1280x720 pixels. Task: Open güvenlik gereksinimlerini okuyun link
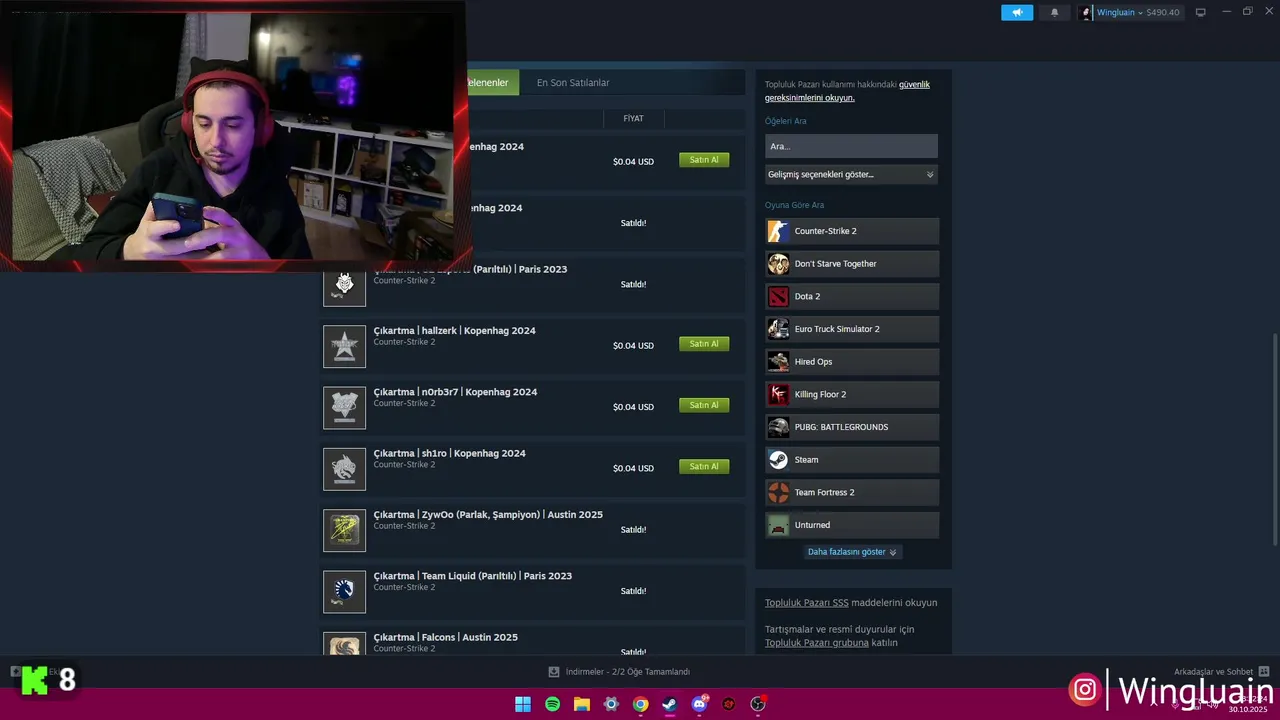click(847, 91)
